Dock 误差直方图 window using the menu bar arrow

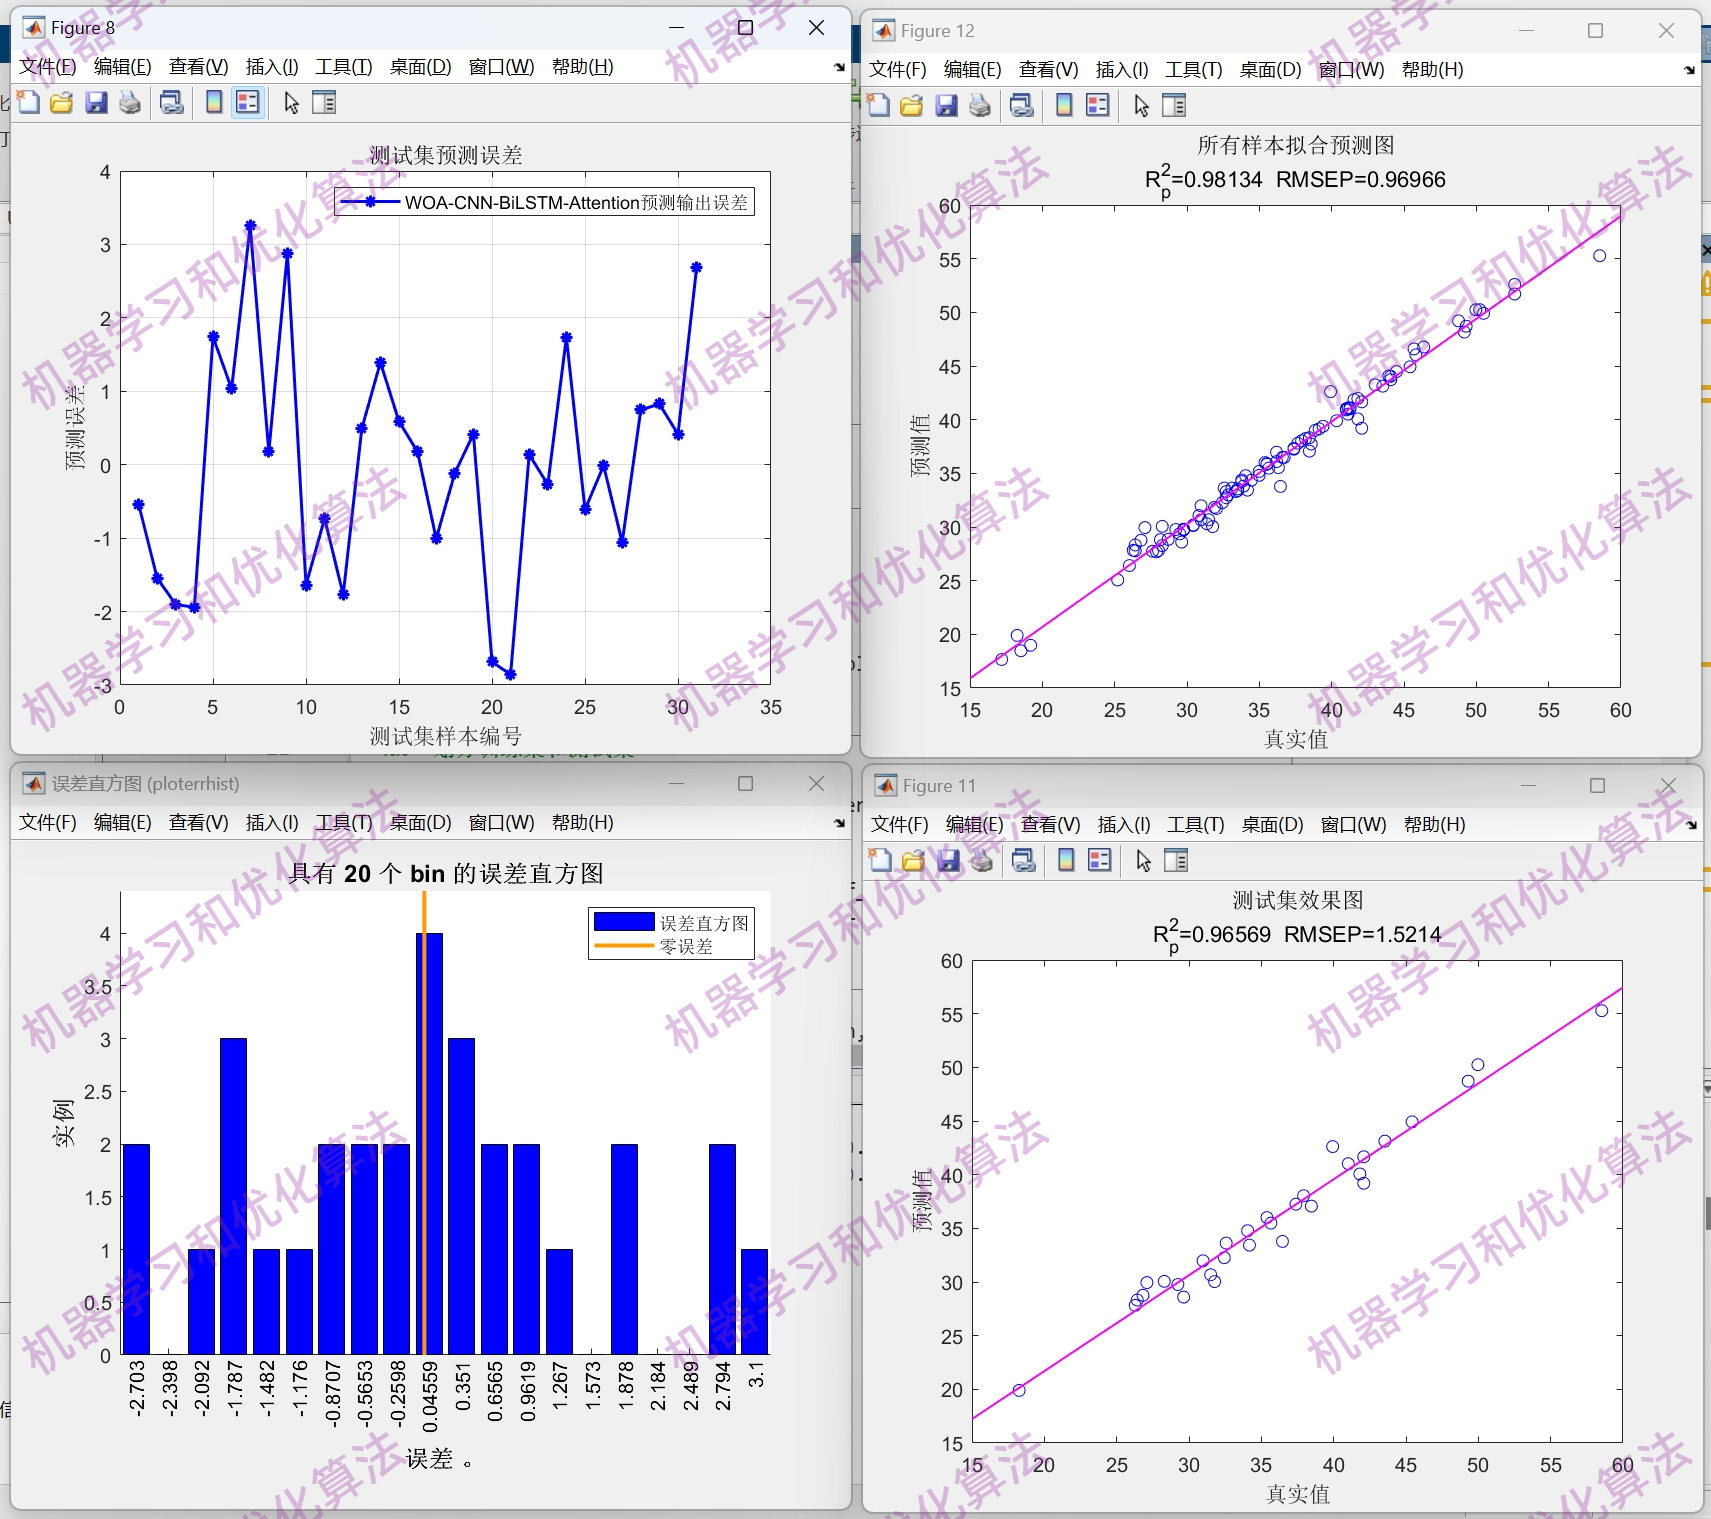tap(839, 824)
